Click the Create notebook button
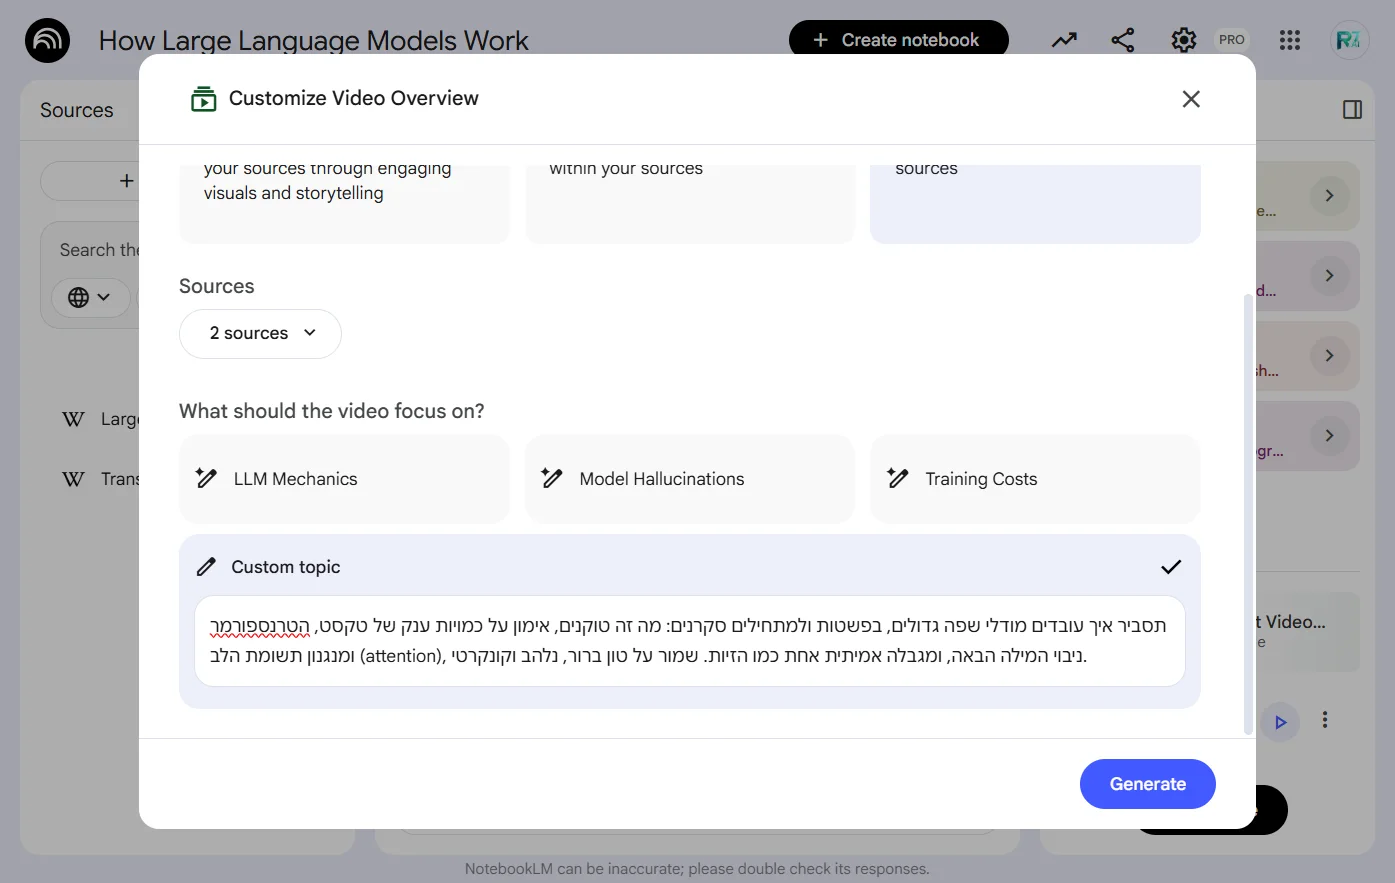The width and height of the screenshot is (1395, 883). coord(898,40)
